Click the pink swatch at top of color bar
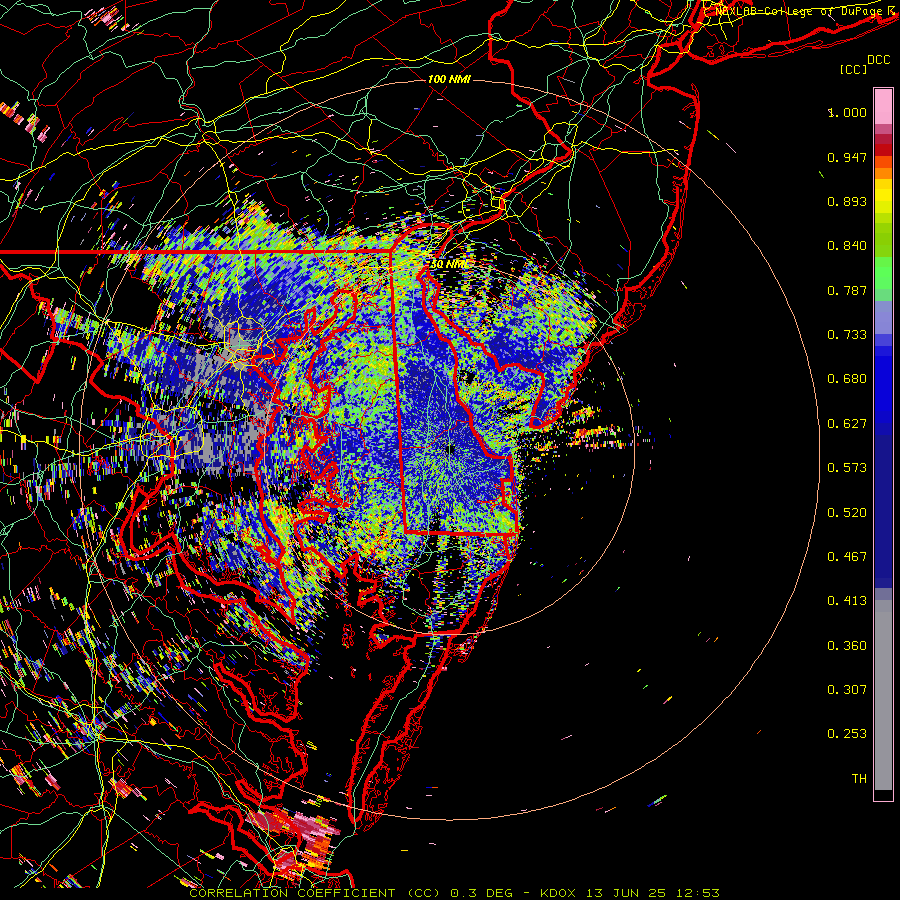900x900 pixels. 883,106
